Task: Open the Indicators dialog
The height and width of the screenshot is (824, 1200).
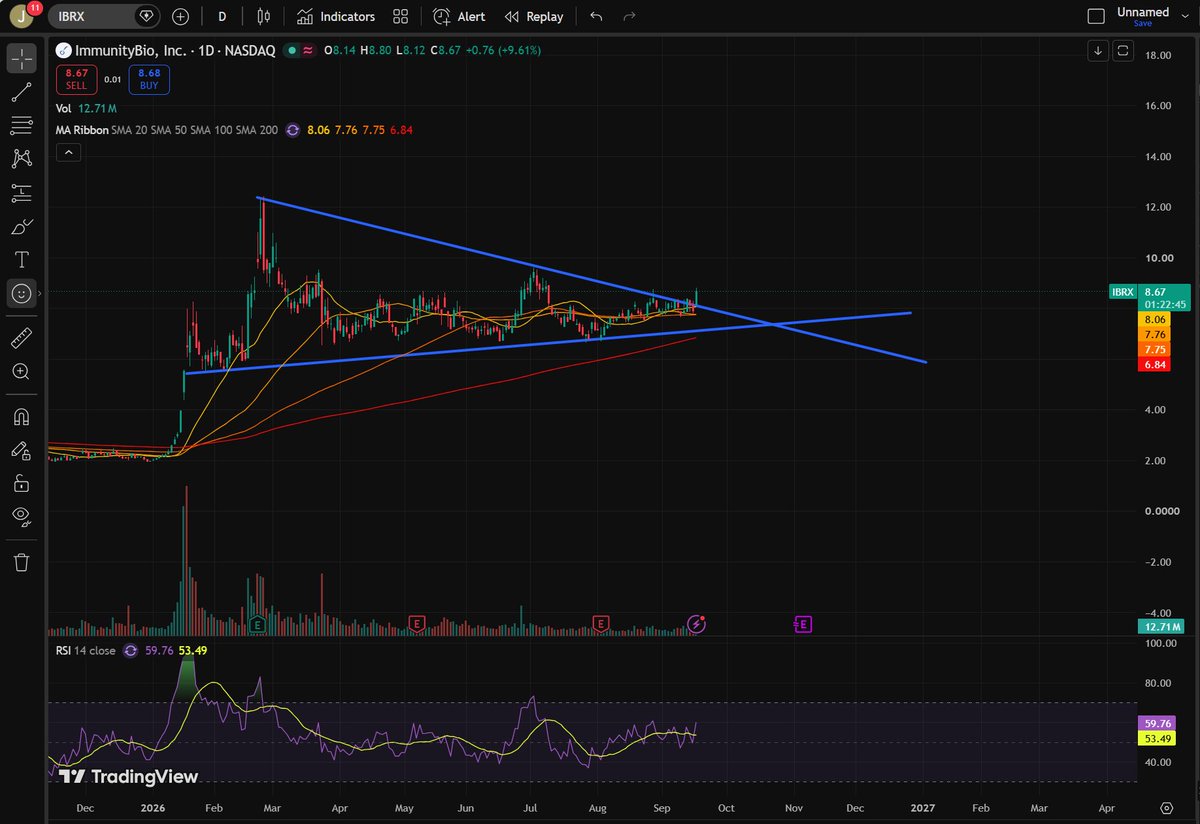Action: click(x=335, y=16)
